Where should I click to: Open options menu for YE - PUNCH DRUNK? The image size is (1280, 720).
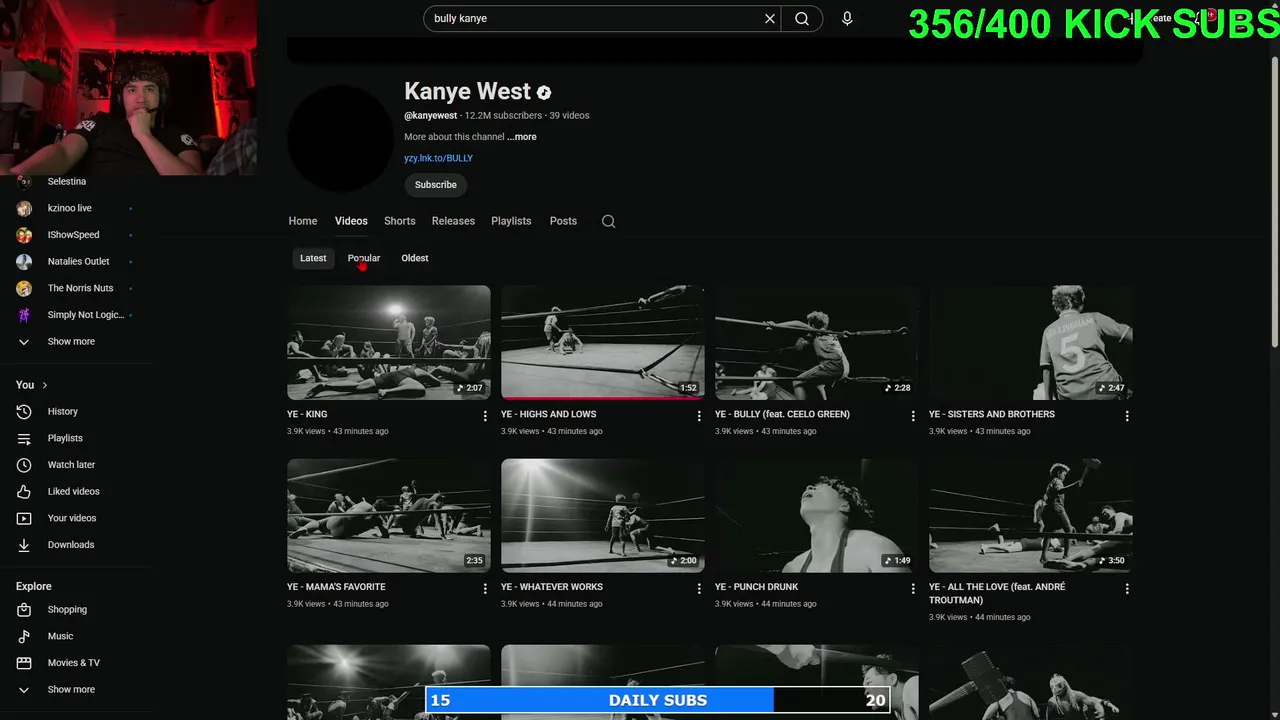coord(913,589)
